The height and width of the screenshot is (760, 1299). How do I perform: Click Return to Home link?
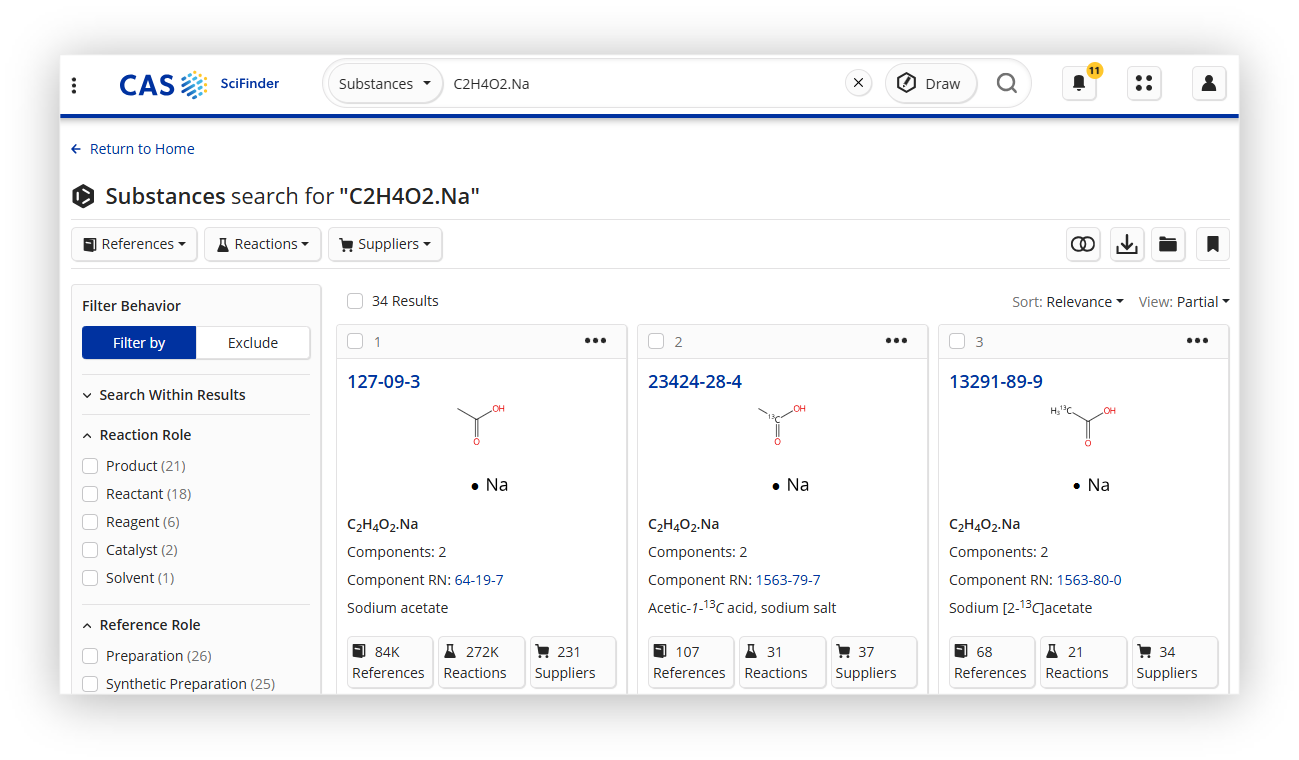coord(133,149)
